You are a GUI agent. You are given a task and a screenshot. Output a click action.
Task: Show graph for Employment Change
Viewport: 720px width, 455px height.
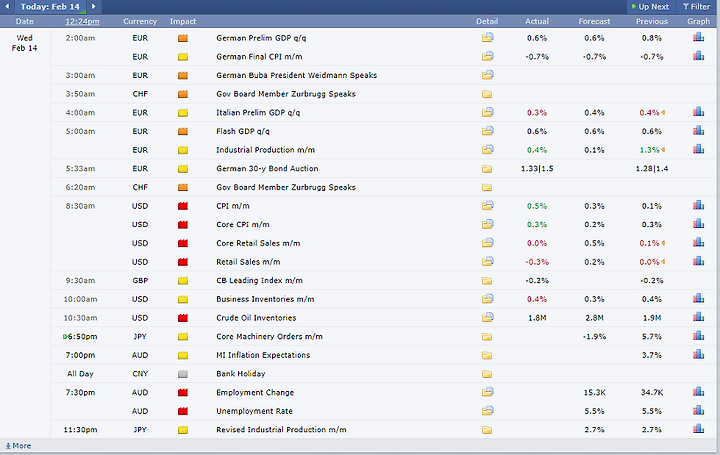click(698, 392)
